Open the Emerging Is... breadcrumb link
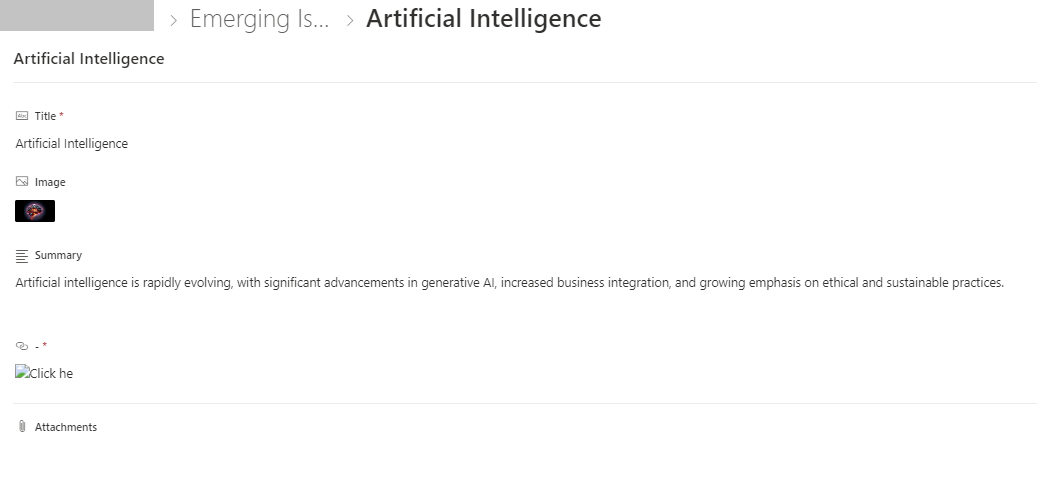This screenshot has width=1037, height=489. click(x=259, y=19)
